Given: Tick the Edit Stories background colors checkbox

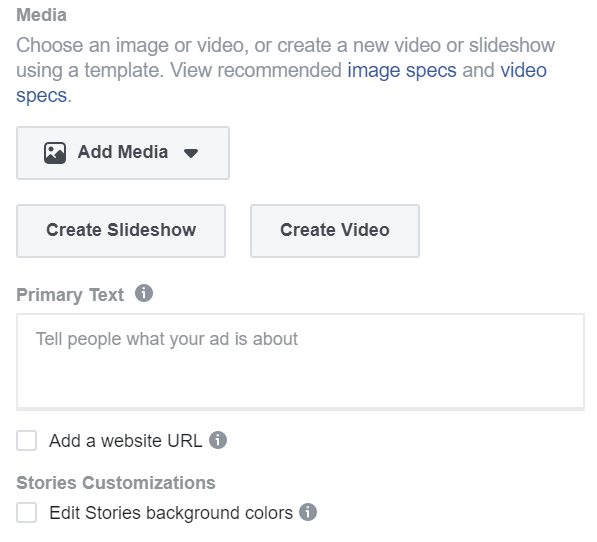Looking at the screenshot, I should click(x=27, y=512).
